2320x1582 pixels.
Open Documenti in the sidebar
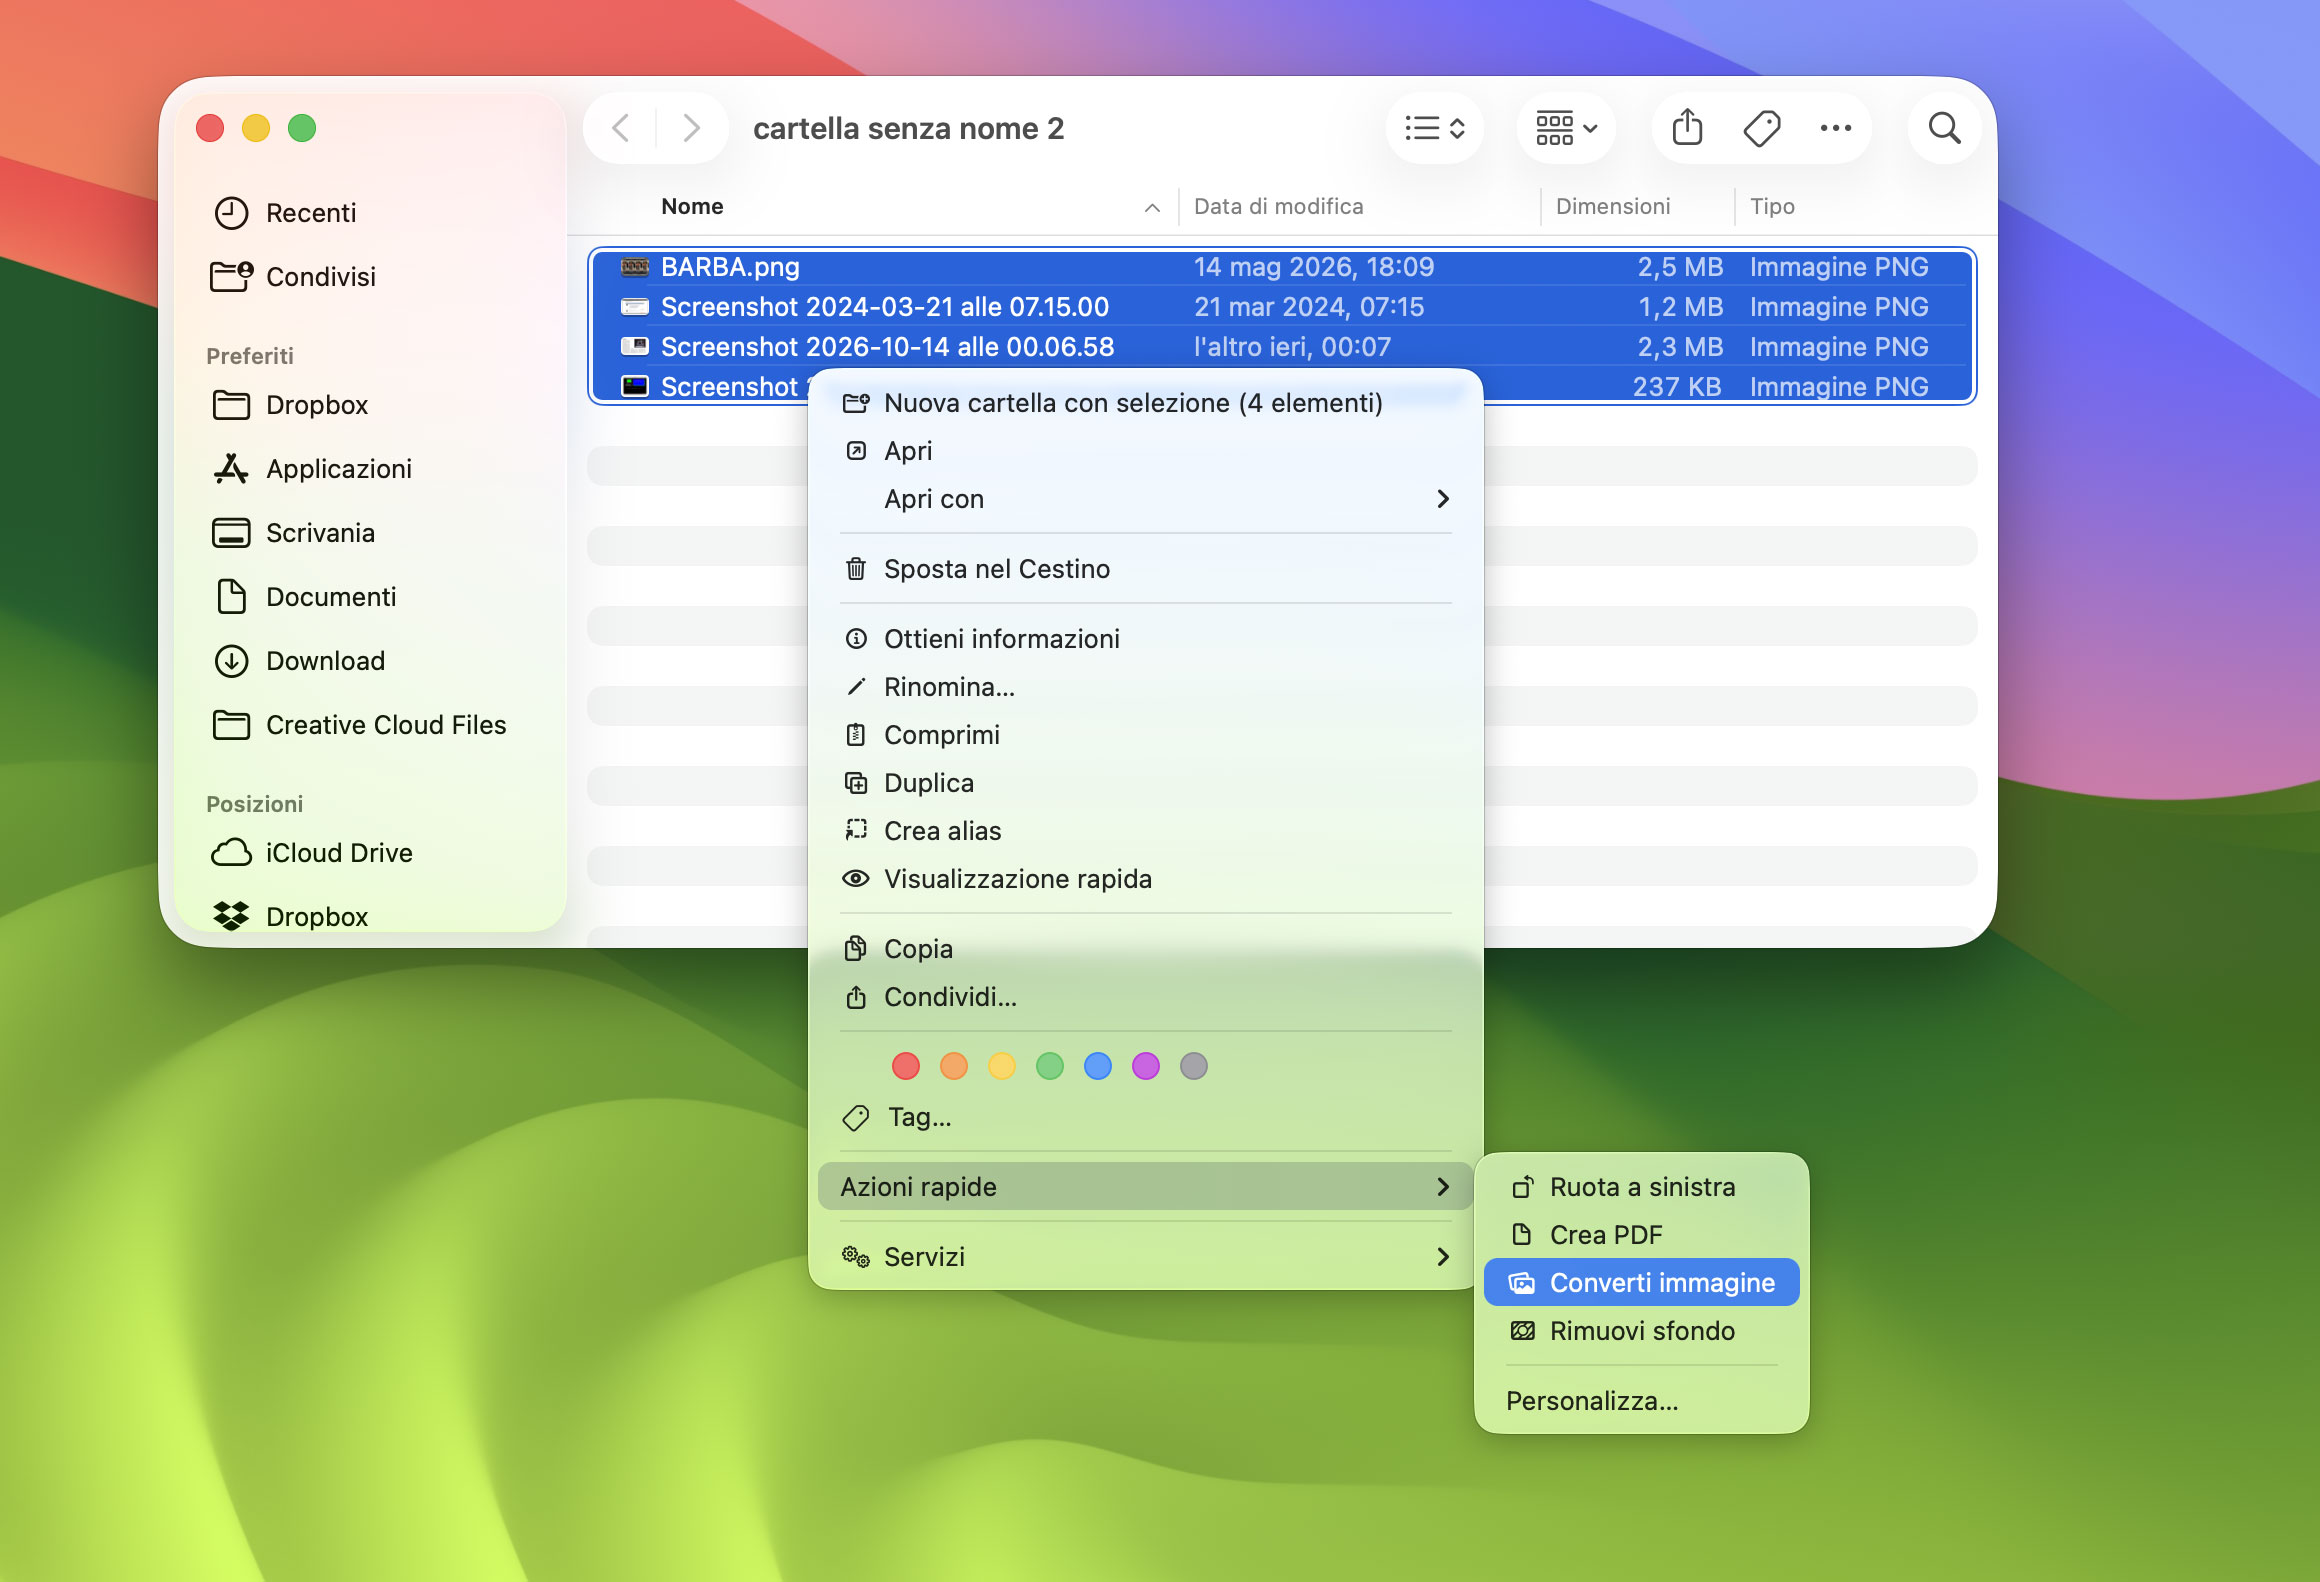304,597
